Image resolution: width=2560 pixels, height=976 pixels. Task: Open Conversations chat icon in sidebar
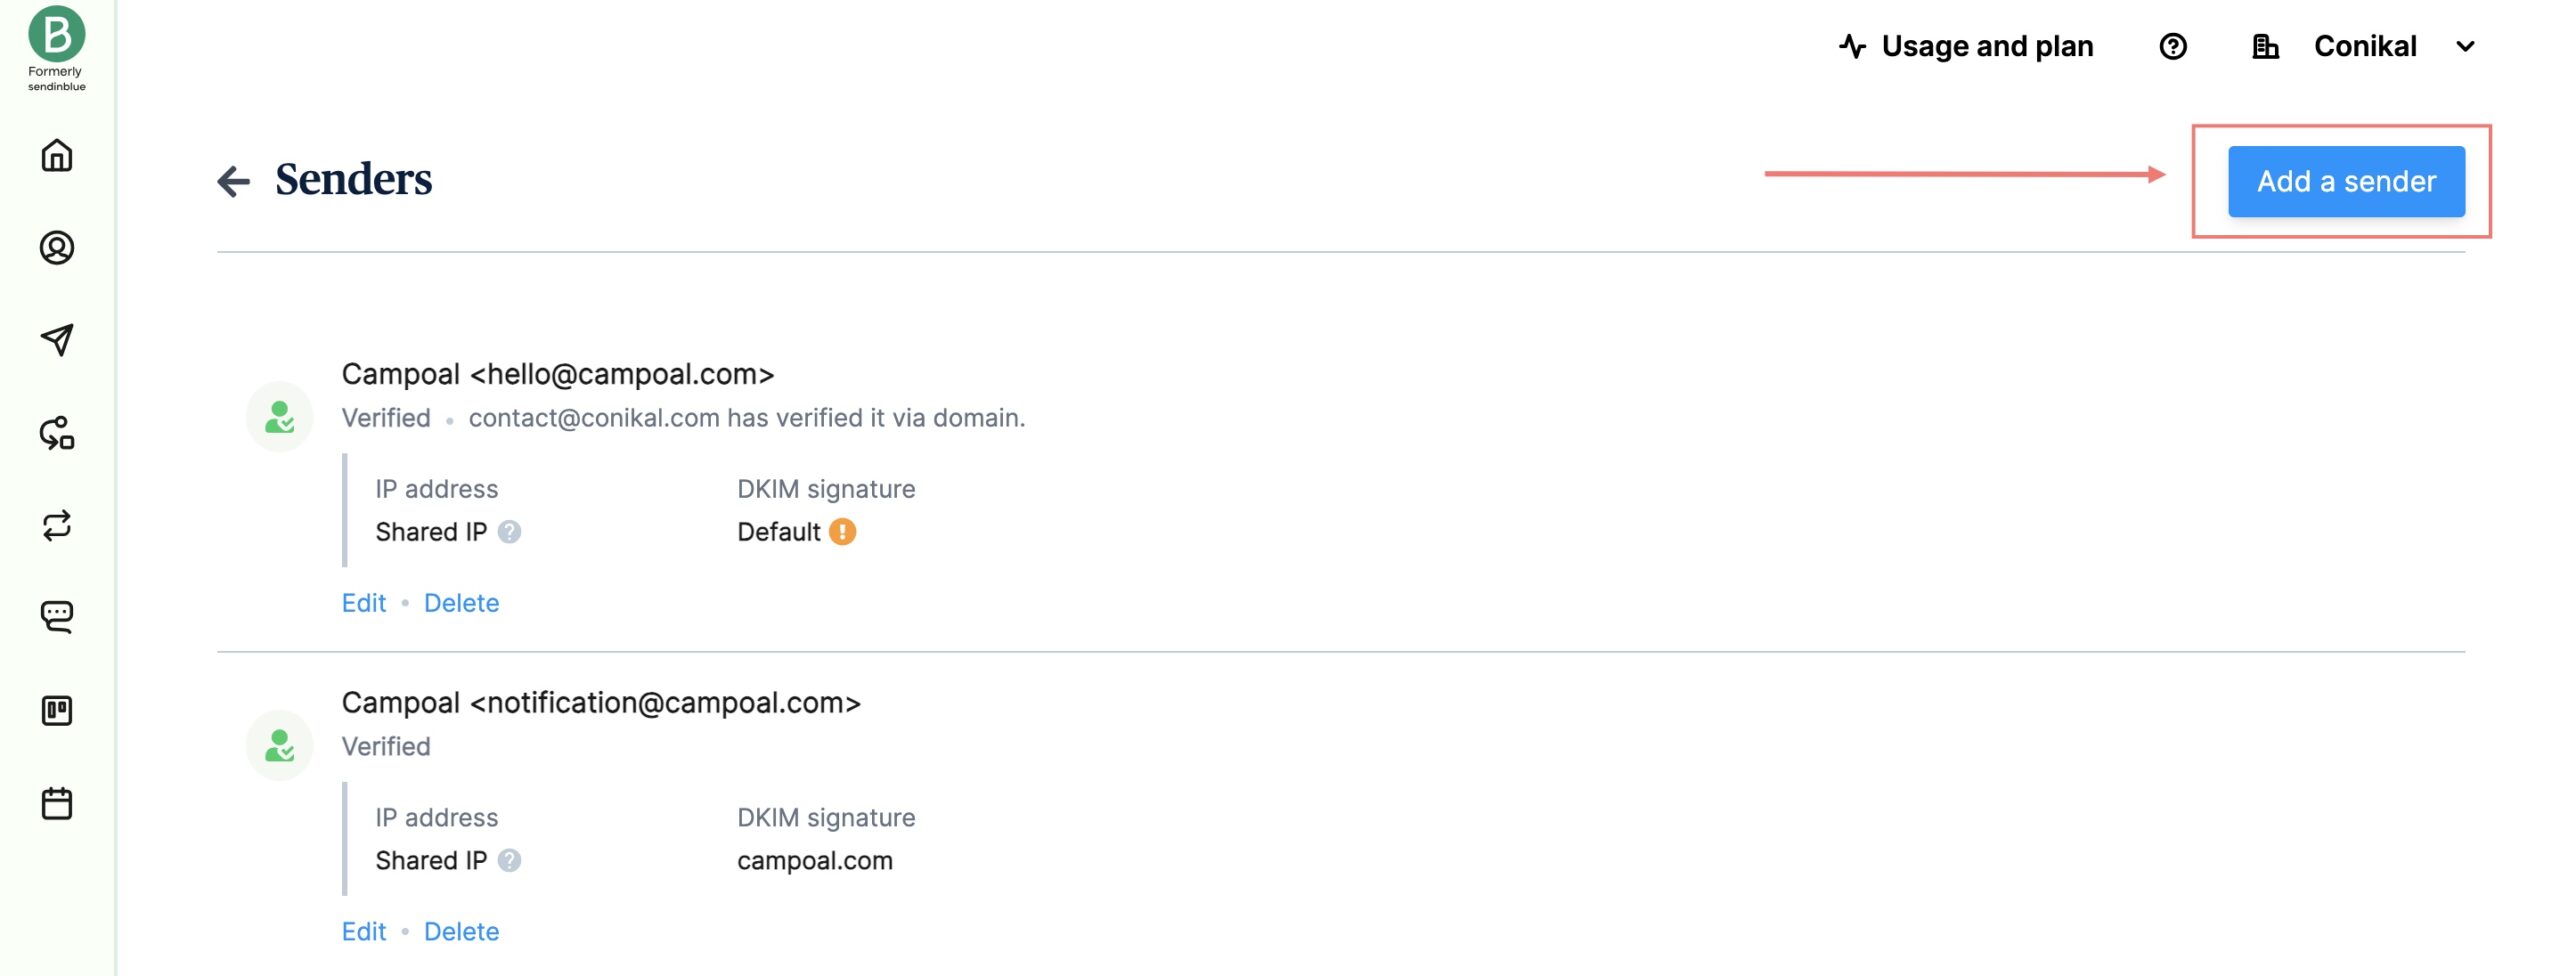point(57,617)
